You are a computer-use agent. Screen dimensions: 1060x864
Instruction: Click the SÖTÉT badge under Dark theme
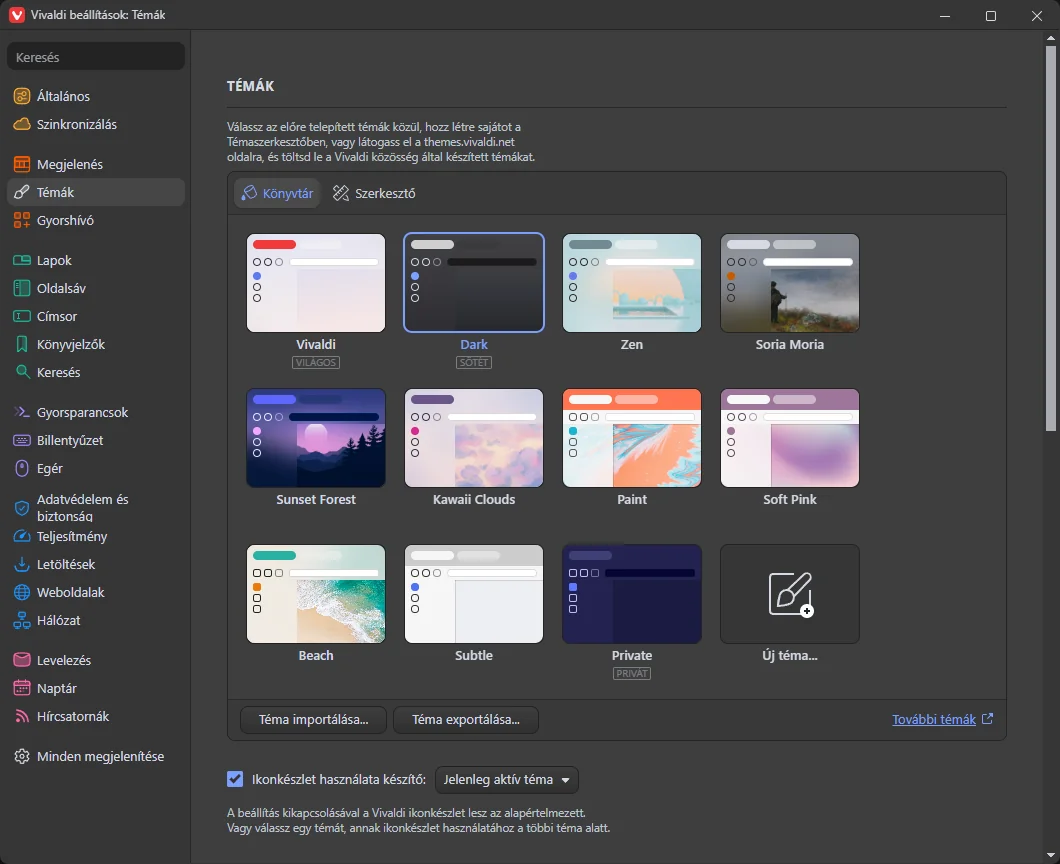474,362
